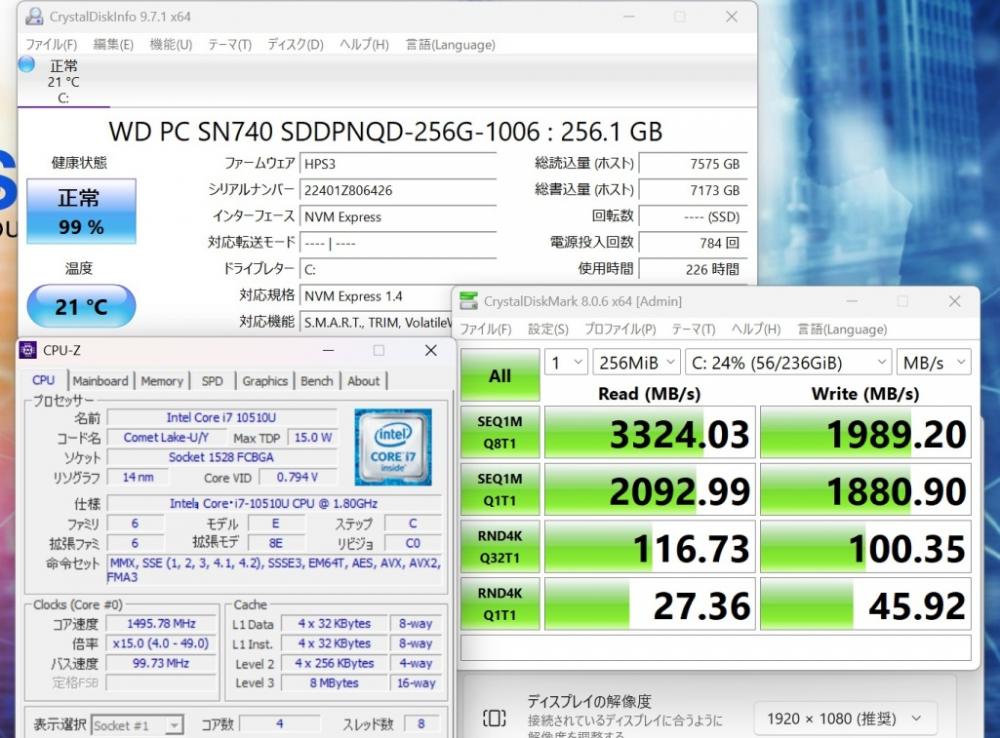Click the serial number field 22401Z806426
The height and width of the screenshot is (738, 1000).
pos(398,190)
